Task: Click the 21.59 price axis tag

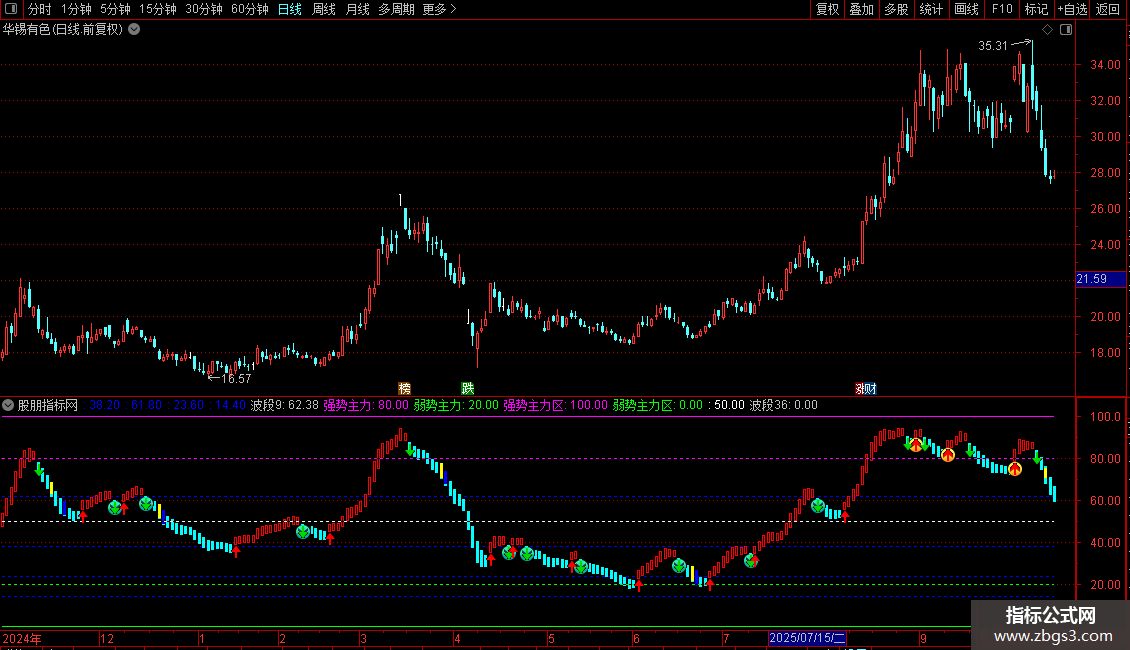Action: [1100, 279]
